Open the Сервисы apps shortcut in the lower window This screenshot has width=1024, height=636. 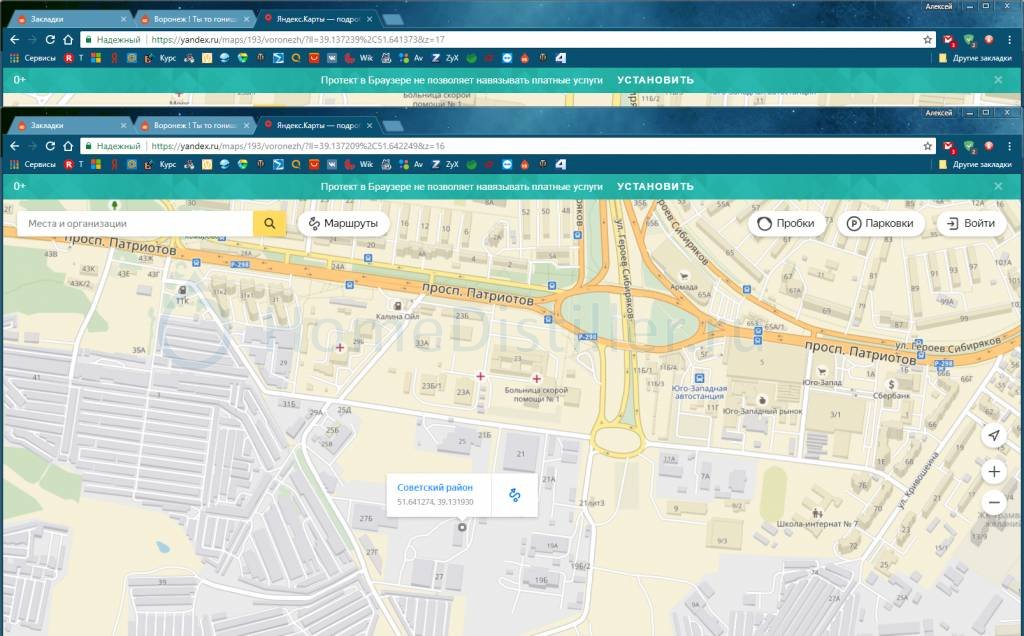point(33,165)
